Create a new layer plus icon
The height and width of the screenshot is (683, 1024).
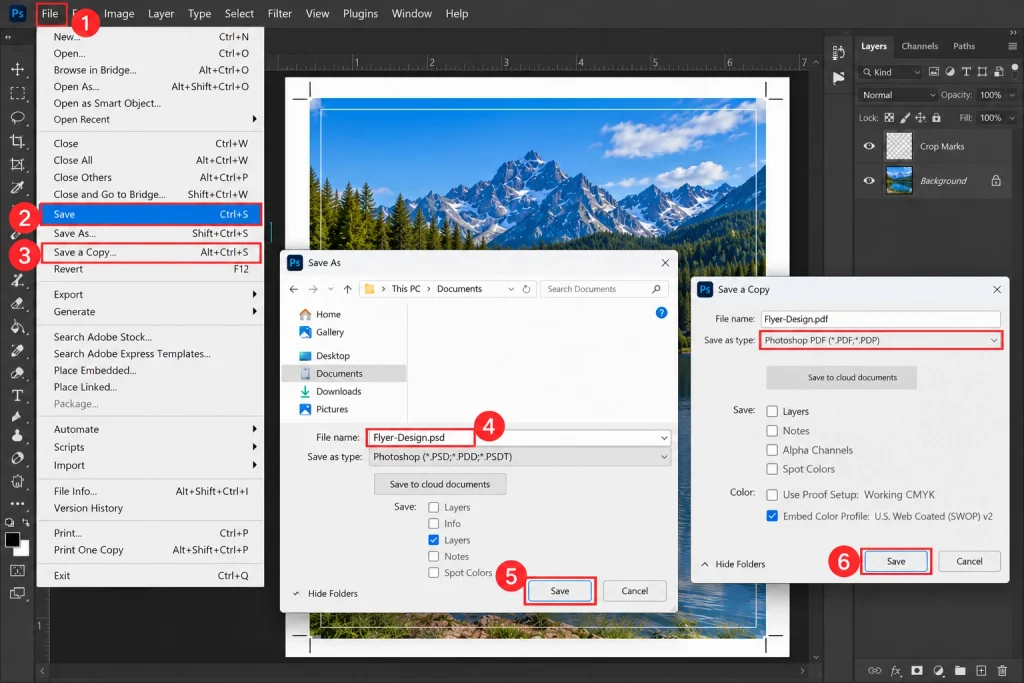pyautogui.click(x=982, y=671)
